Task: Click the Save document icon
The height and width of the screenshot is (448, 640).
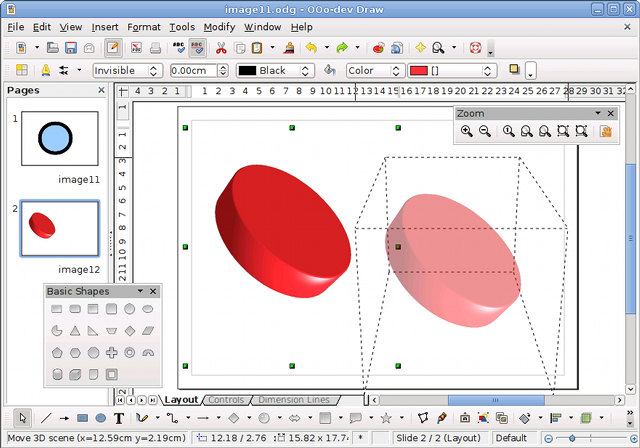Action: point(71,48)
